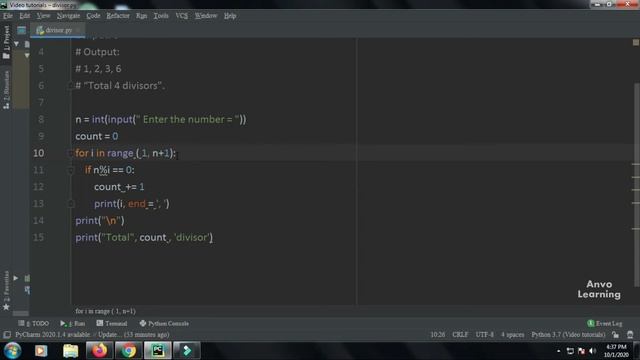The height and width of the screenshot is (360, 640).
Task: Click the project view icon beside tab
Action: tap(21, 30)
